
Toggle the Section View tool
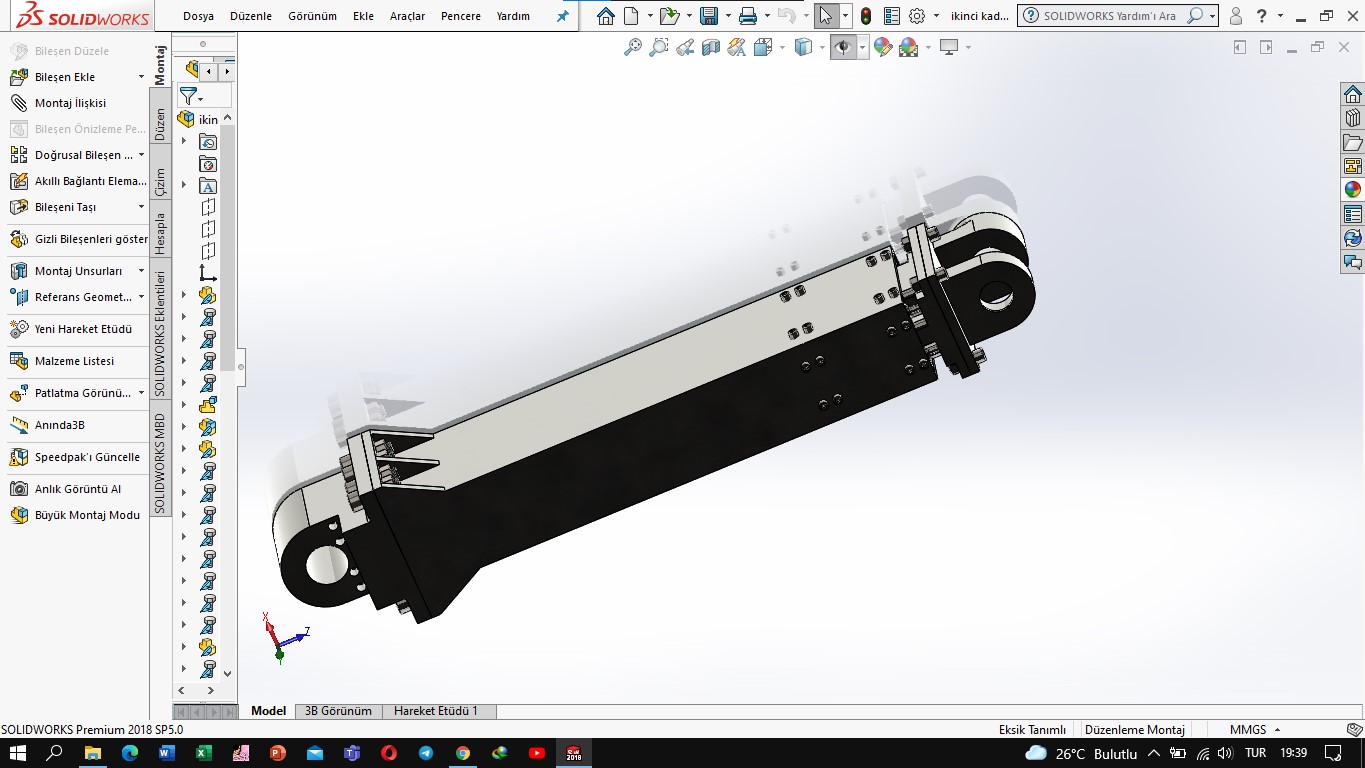(x=711, y=47)
